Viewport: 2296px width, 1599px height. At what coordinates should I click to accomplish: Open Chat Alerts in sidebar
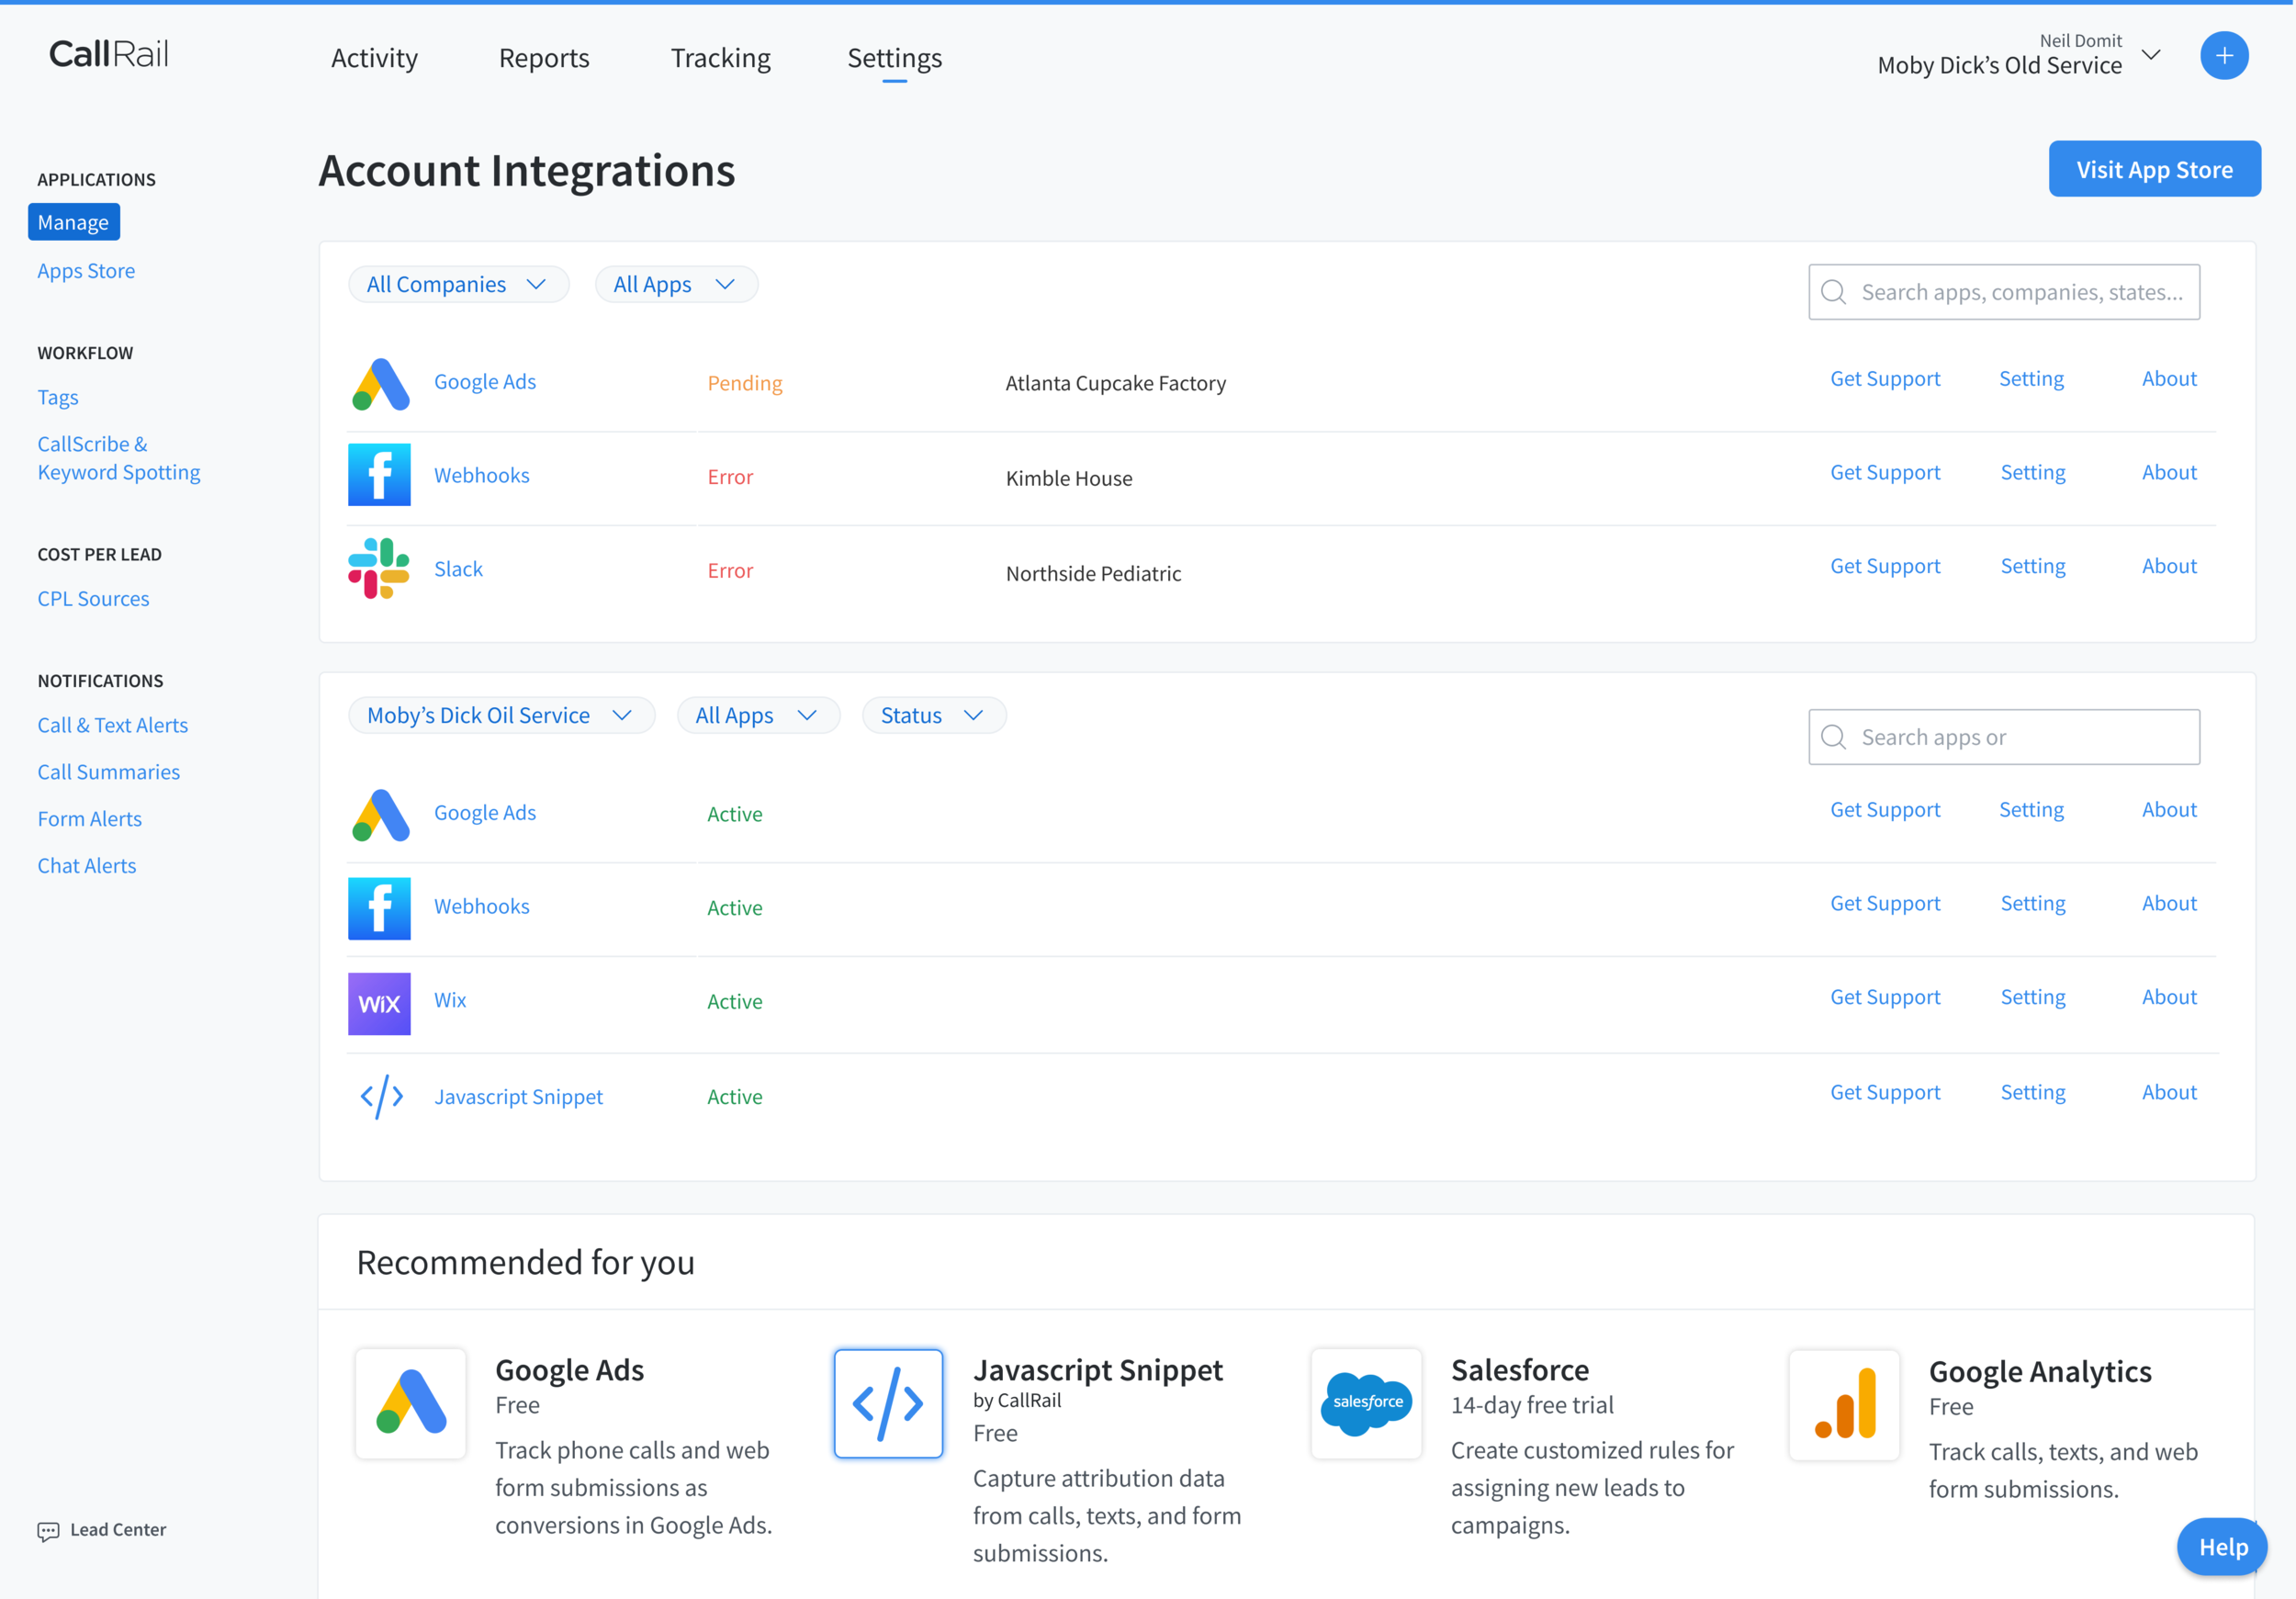pos(87,866)
